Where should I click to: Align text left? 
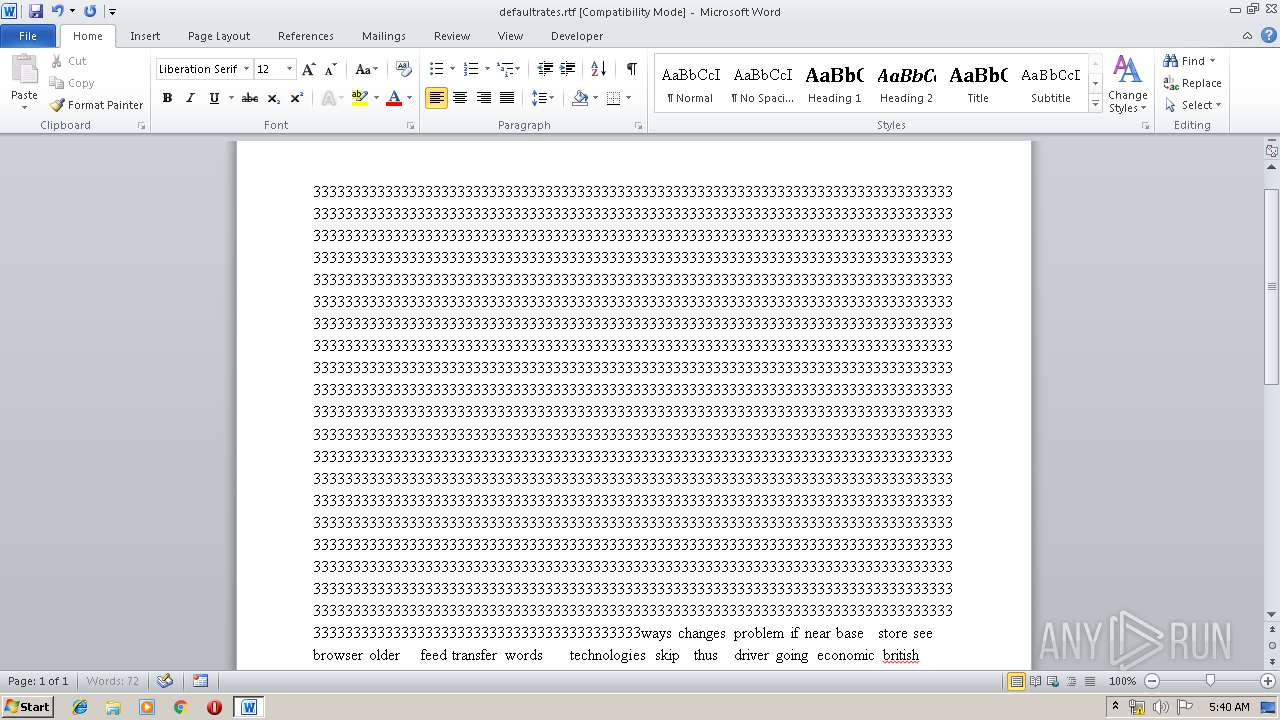436,98
